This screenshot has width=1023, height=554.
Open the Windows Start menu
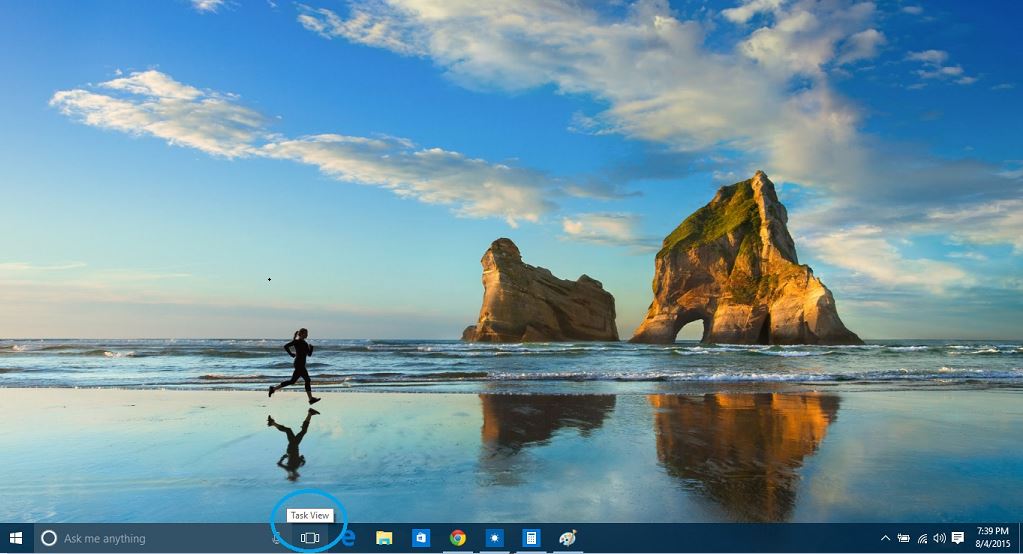point(16,538)
